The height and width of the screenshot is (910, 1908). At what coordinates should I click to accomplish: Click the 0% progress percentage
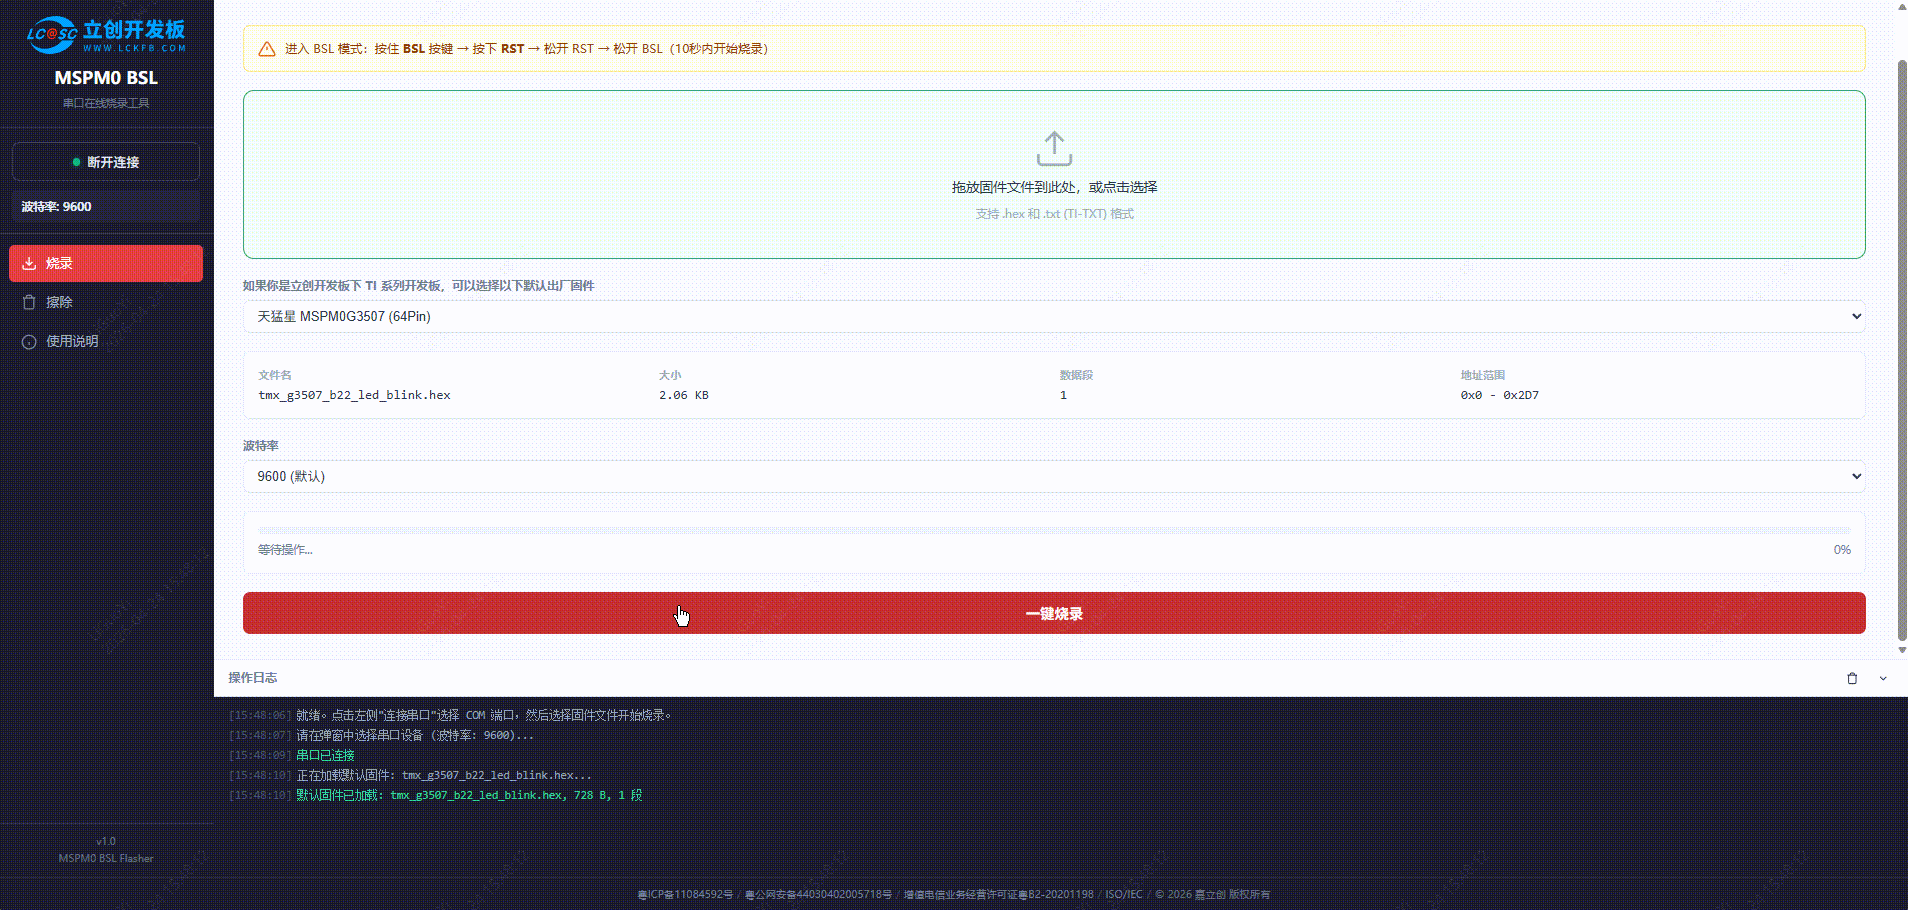point(1842,550)
